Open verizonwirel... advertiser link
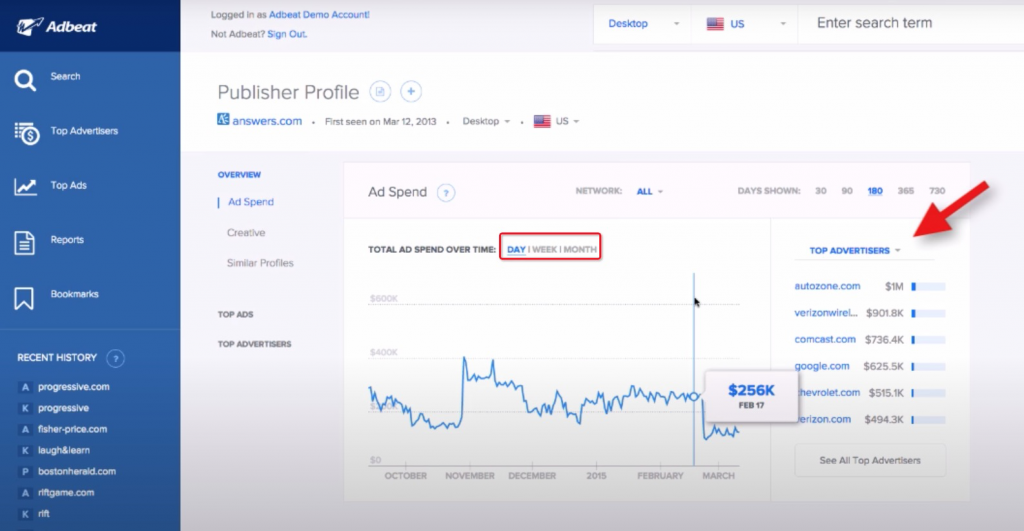The image size is (1024, 531). 825,313
